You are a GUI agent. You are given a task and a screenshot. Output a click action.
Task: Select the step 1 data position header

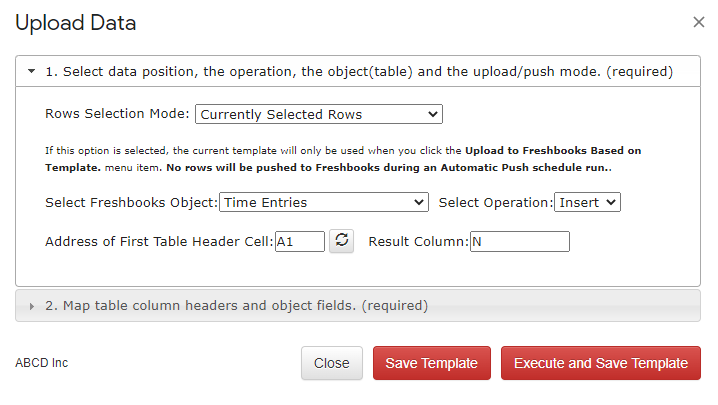(x=358, y=71)
